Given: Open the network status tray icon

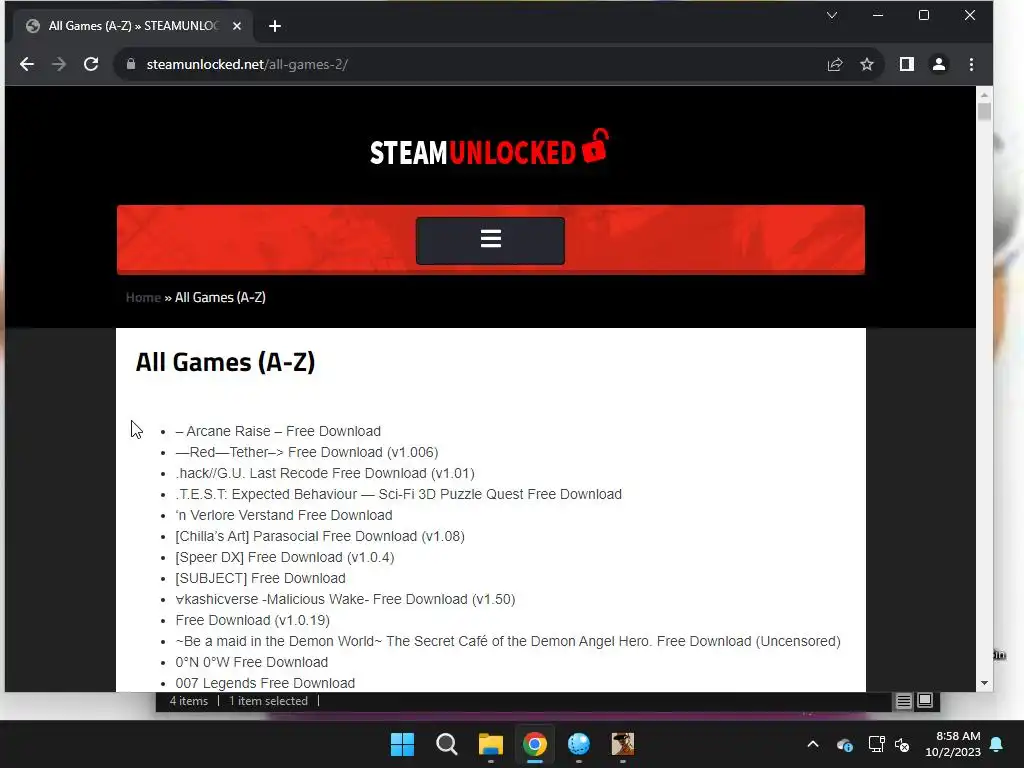Looking at the screenshot, I should [x=876, y=744].
